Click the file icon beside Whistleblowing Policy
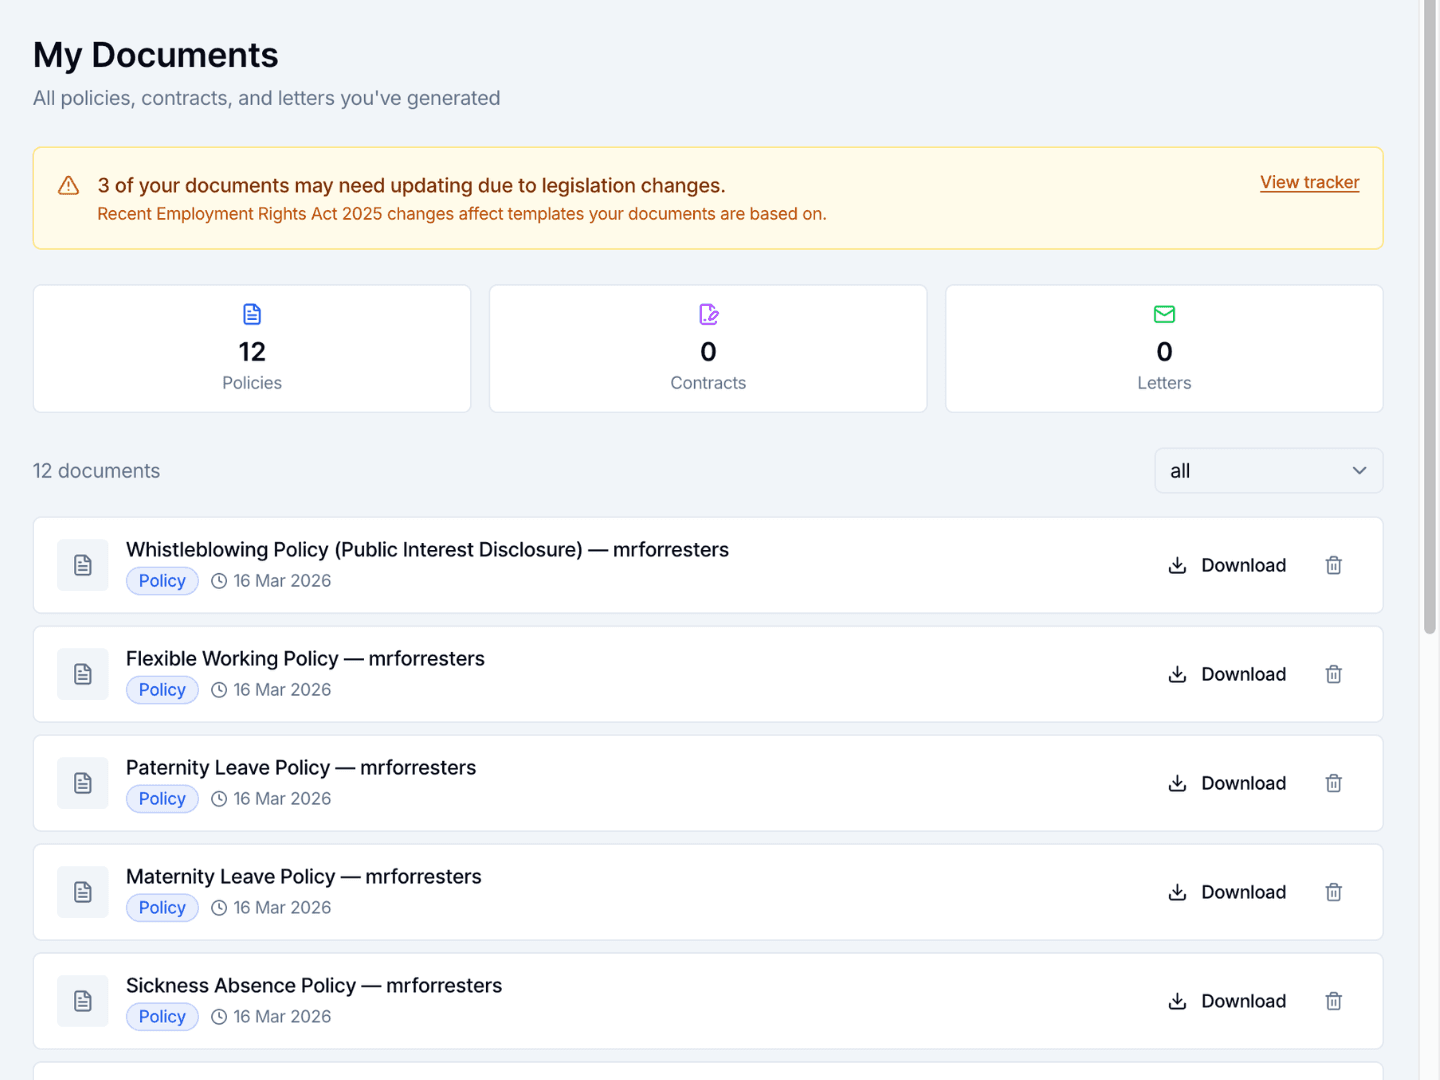The height and width of the screenshot is (1080, 1440). tap(82, 565)
